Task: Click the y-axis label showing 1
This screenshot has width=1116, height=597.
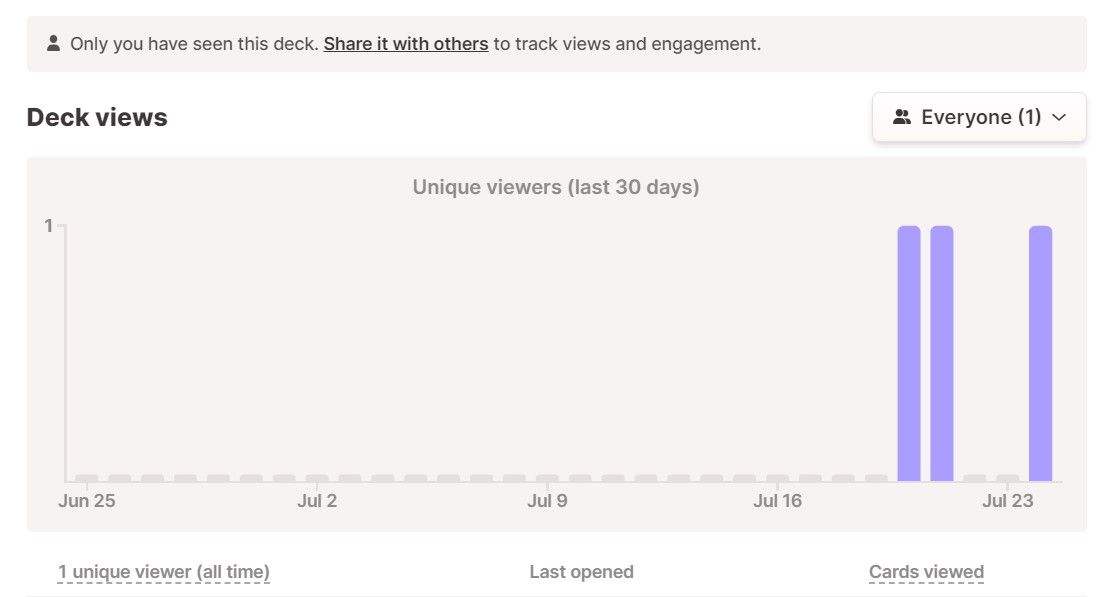Action: pyautogui.click(x=48, y=225)
